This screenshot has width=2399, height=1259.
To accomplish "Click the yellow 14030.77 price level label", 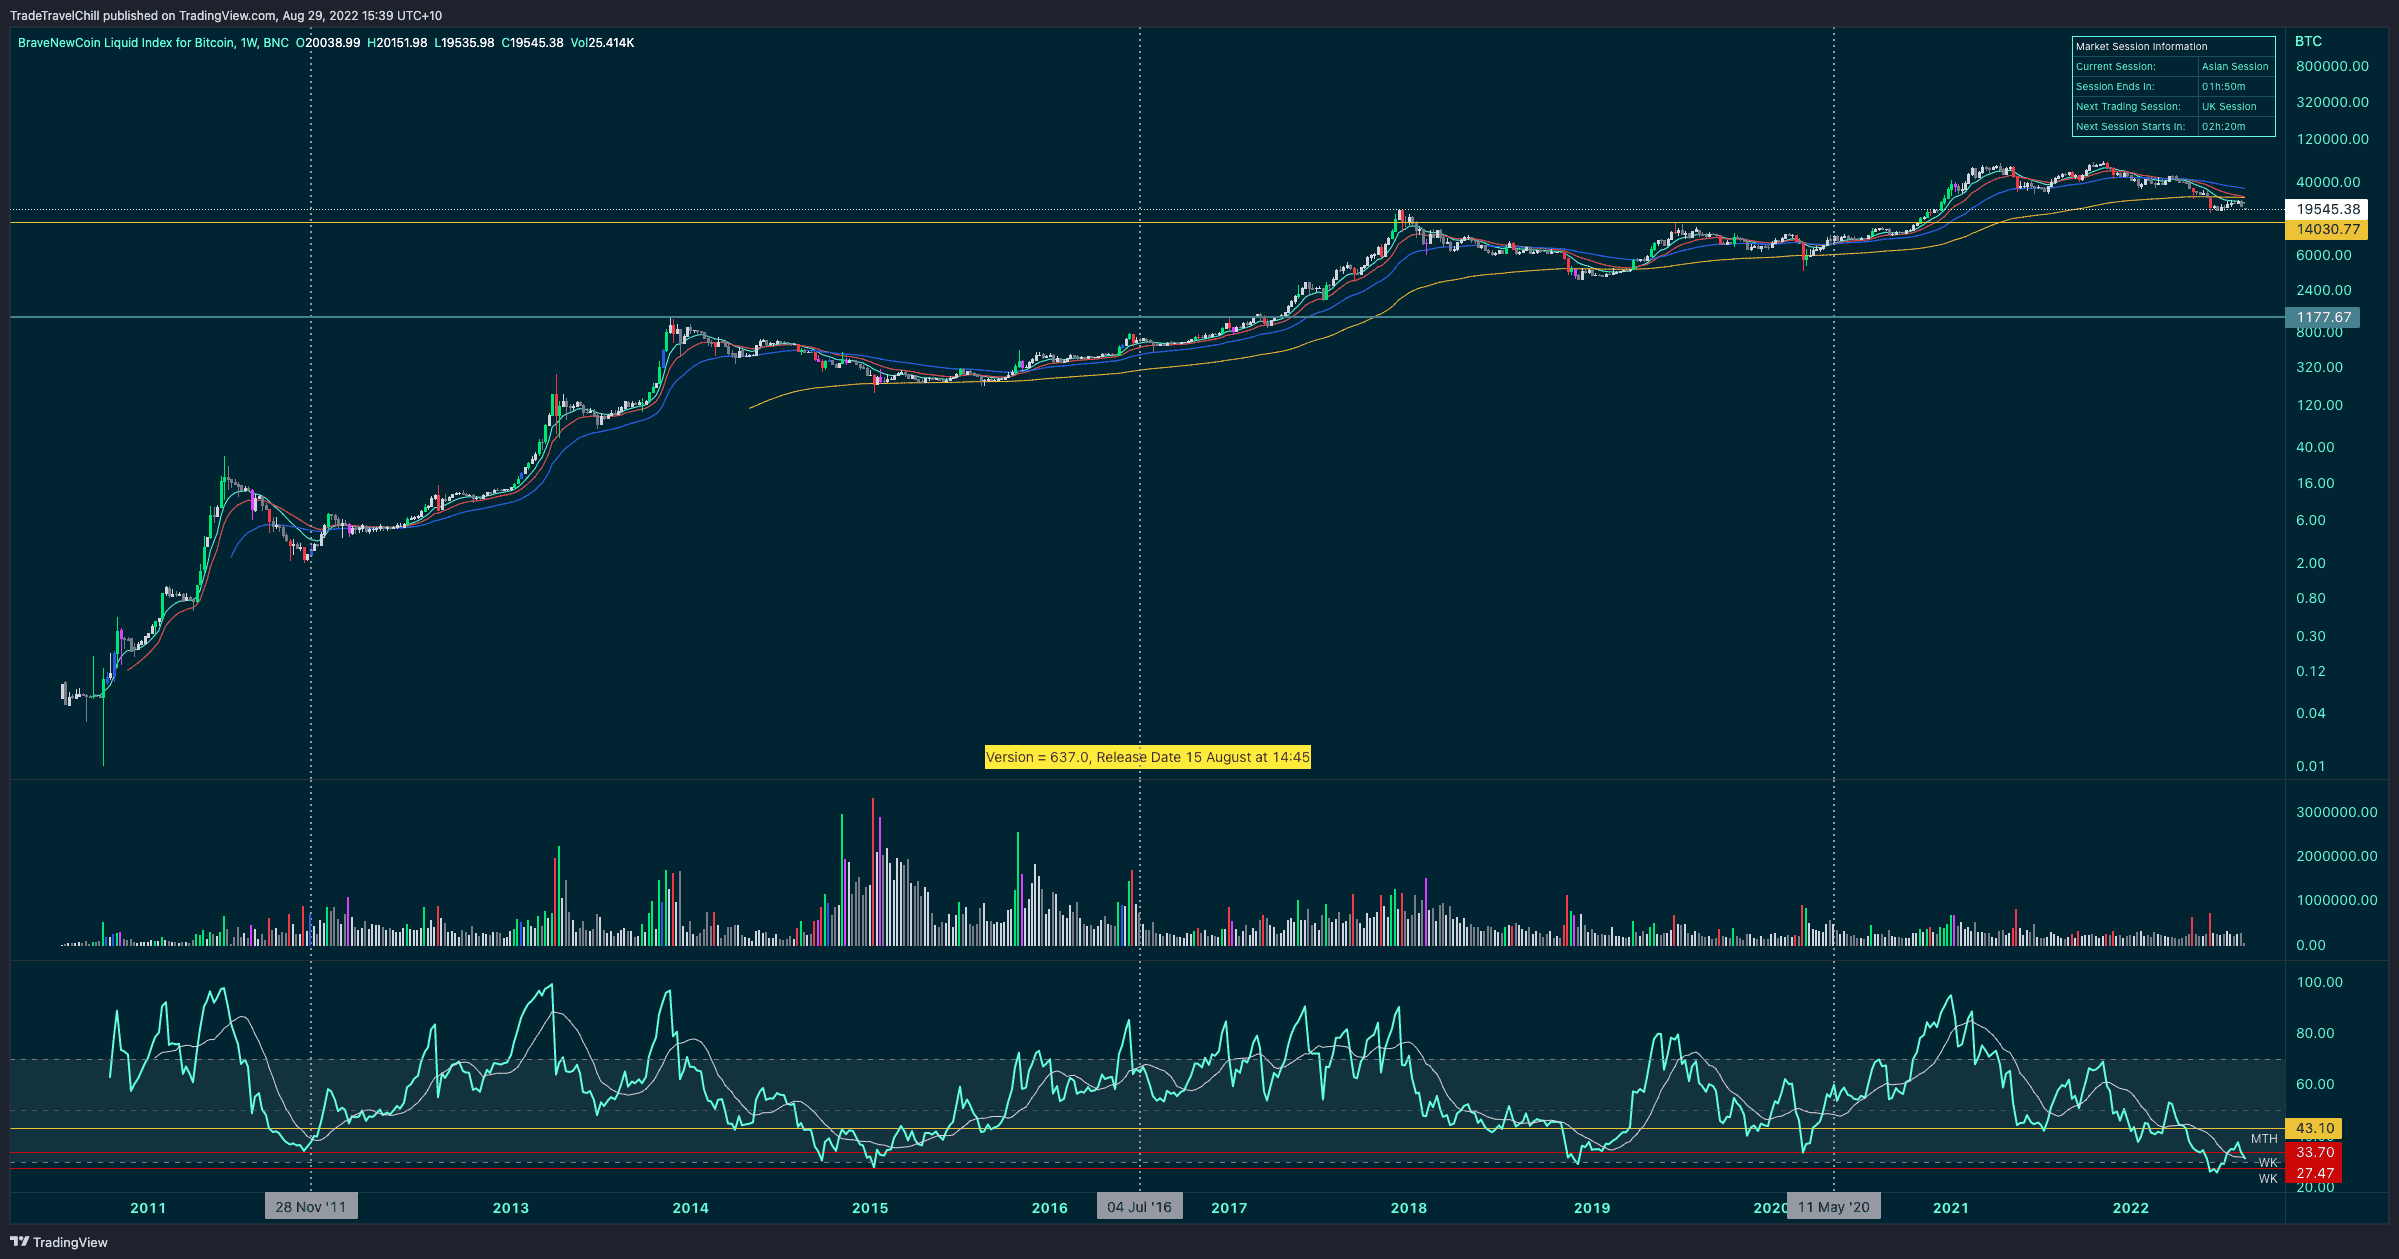I will [2327, 229].
